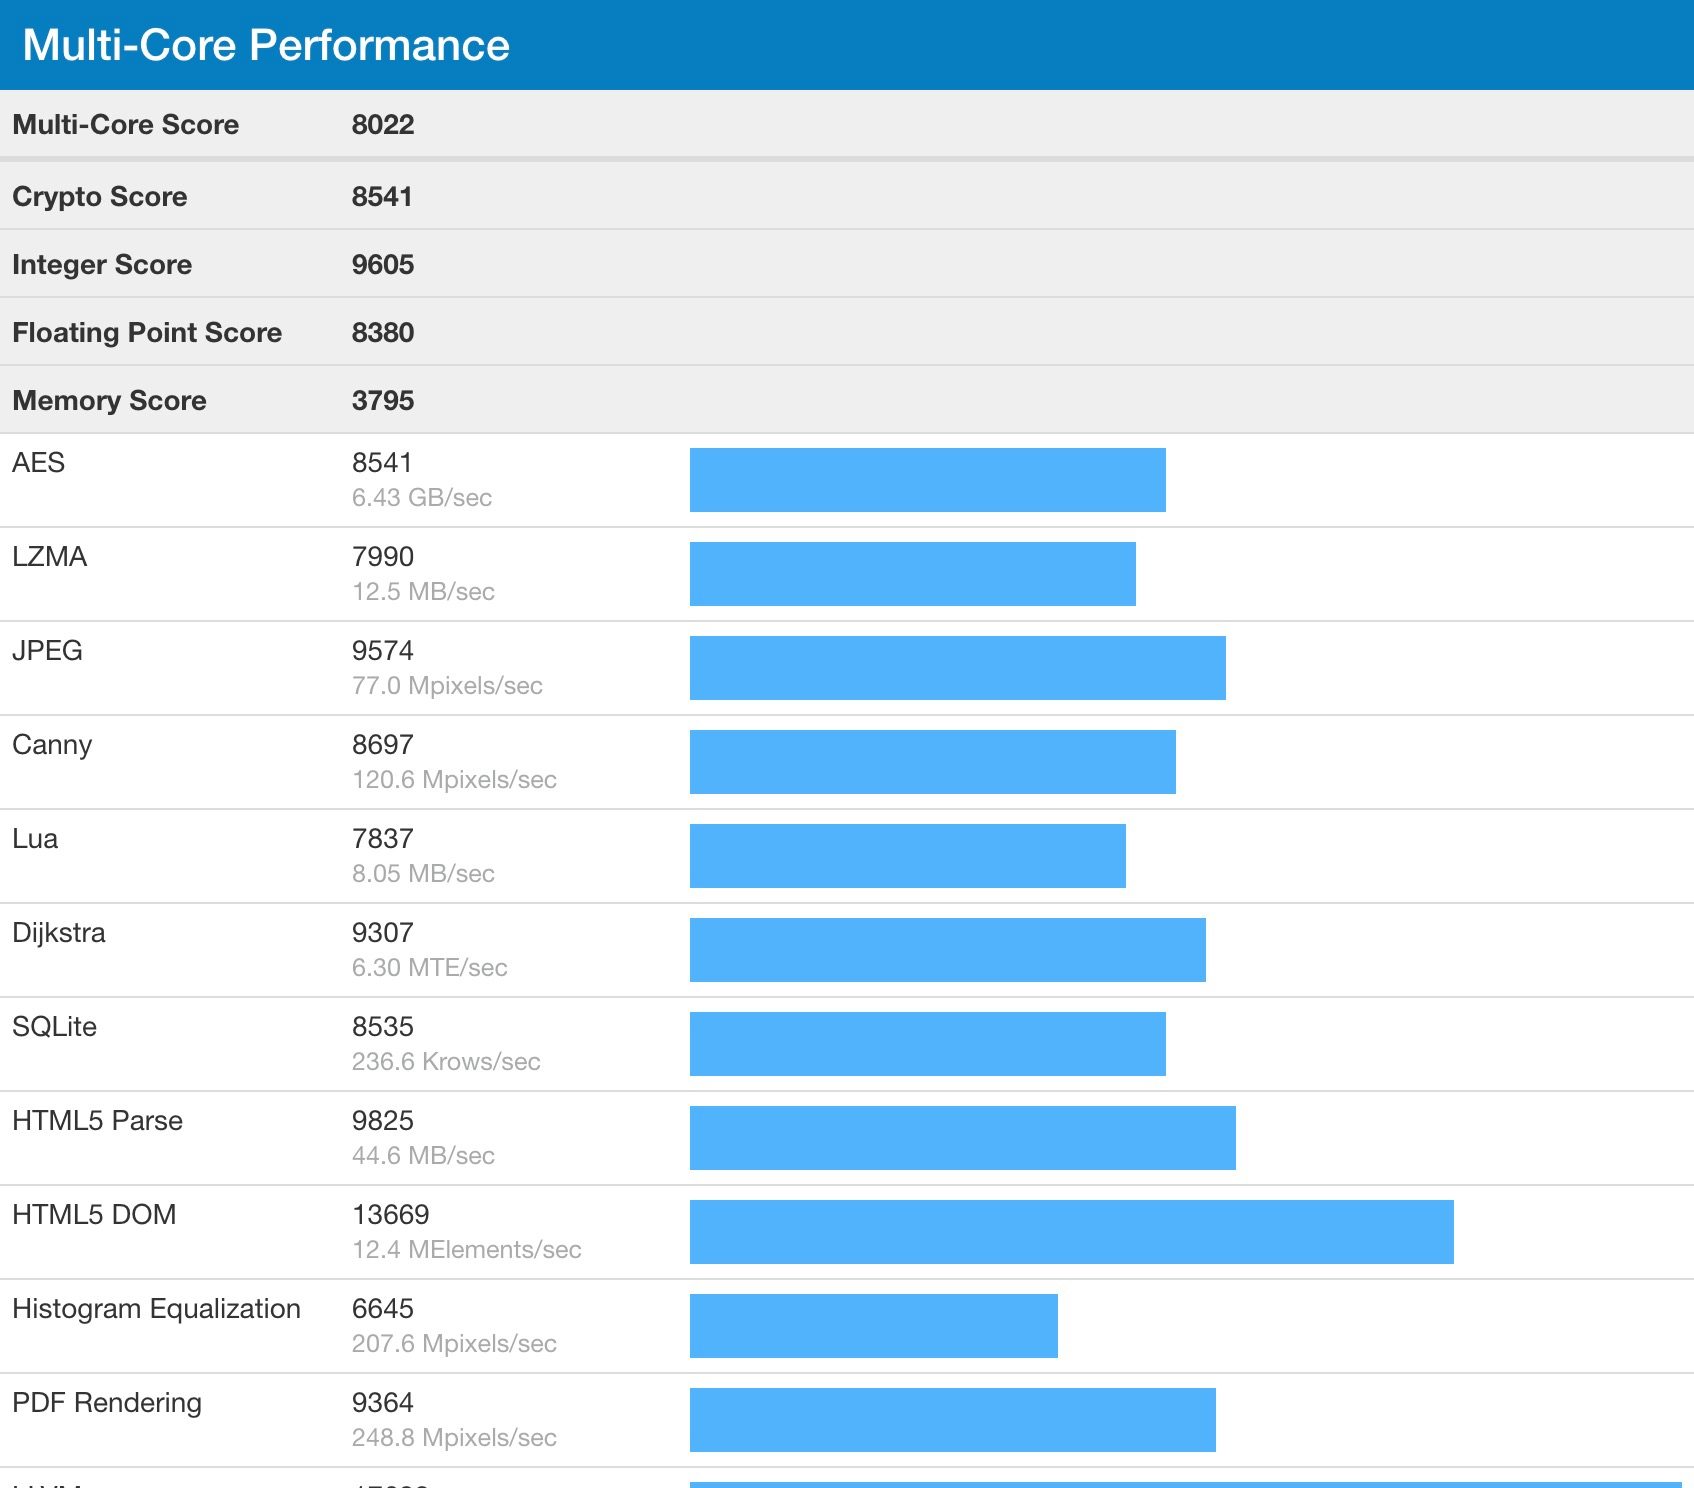
Task: Click the Histogram Equalization result bar
Action: coord(873,1326)
